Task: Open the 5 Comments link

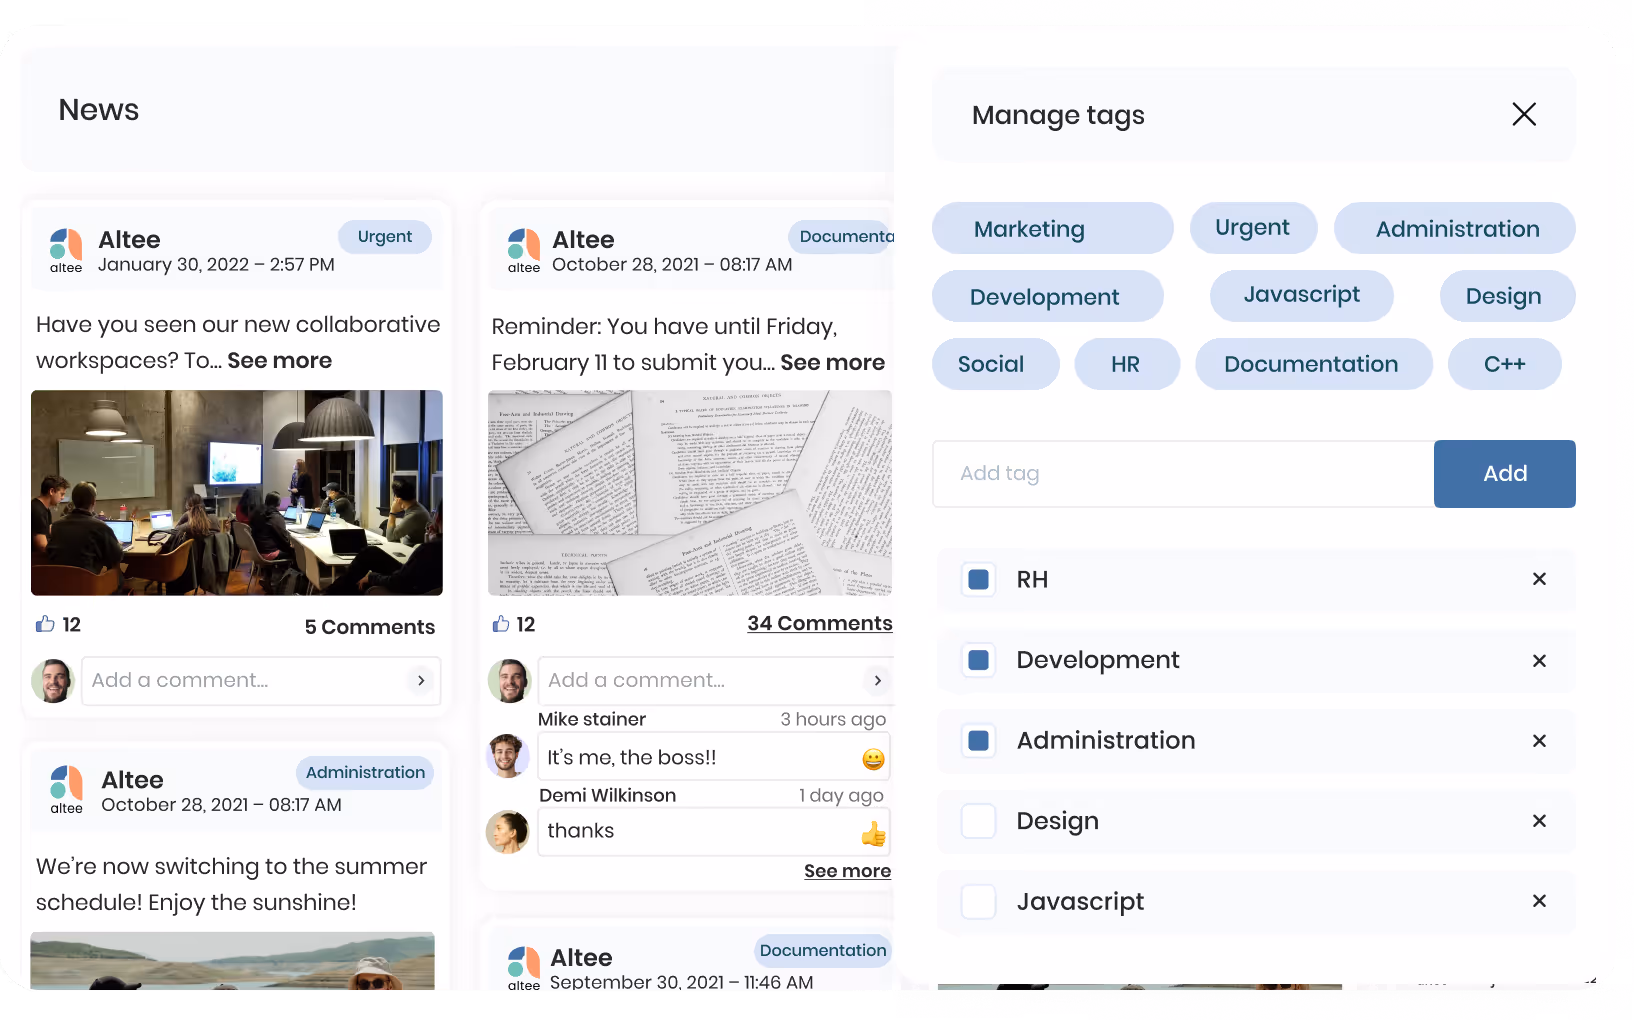Action: pyautogui.click(x=369, y=627)
